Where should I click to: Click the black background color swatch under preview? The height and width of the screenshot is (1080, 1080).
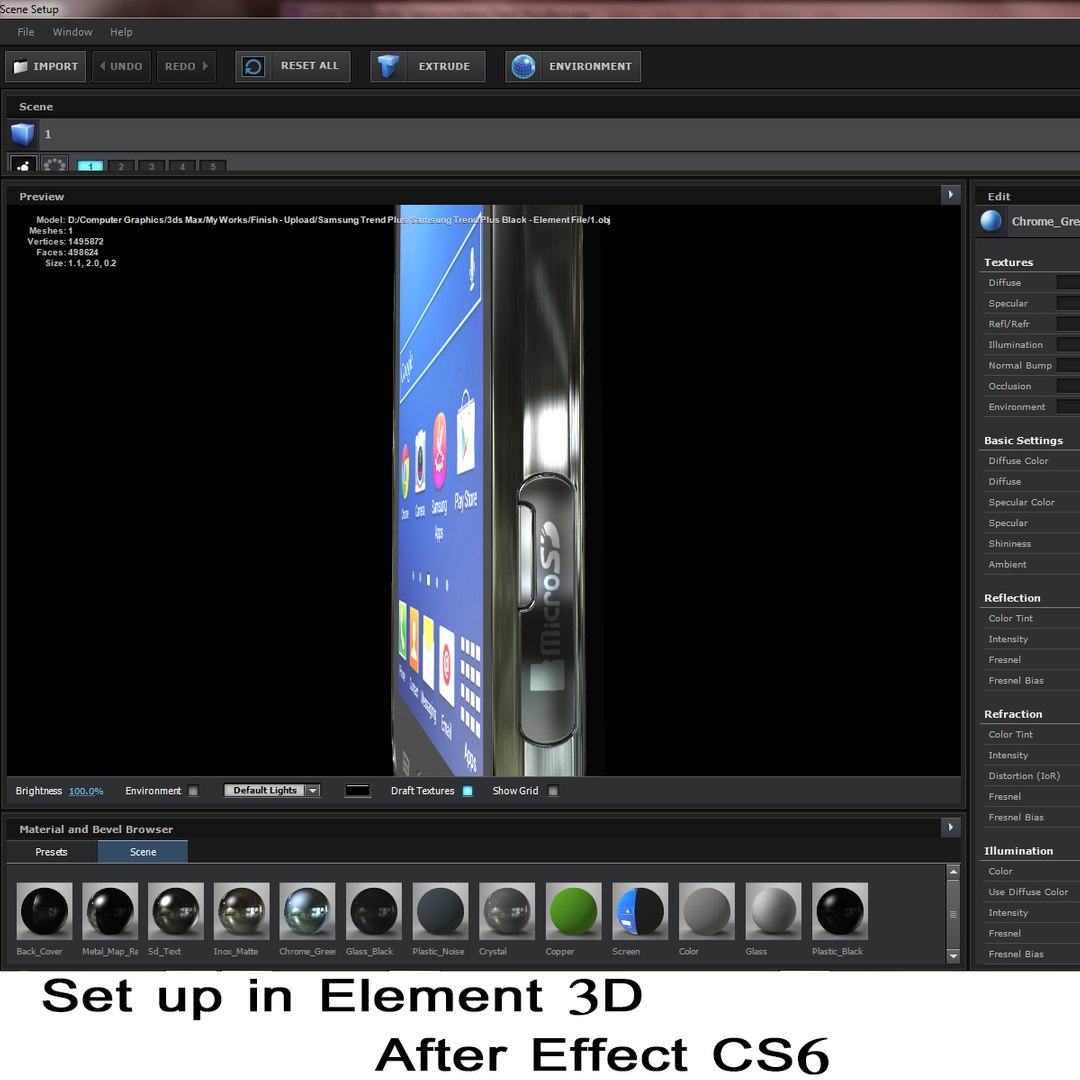click(357, 791)
